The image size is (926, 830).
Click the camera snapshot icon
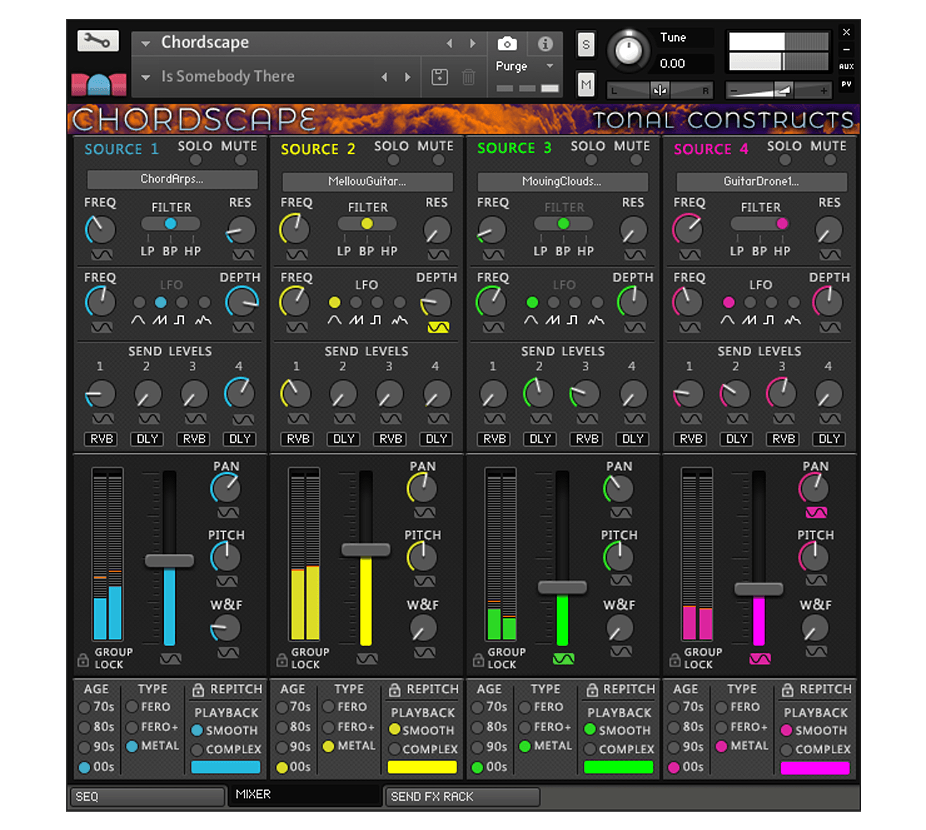point(507,44)
